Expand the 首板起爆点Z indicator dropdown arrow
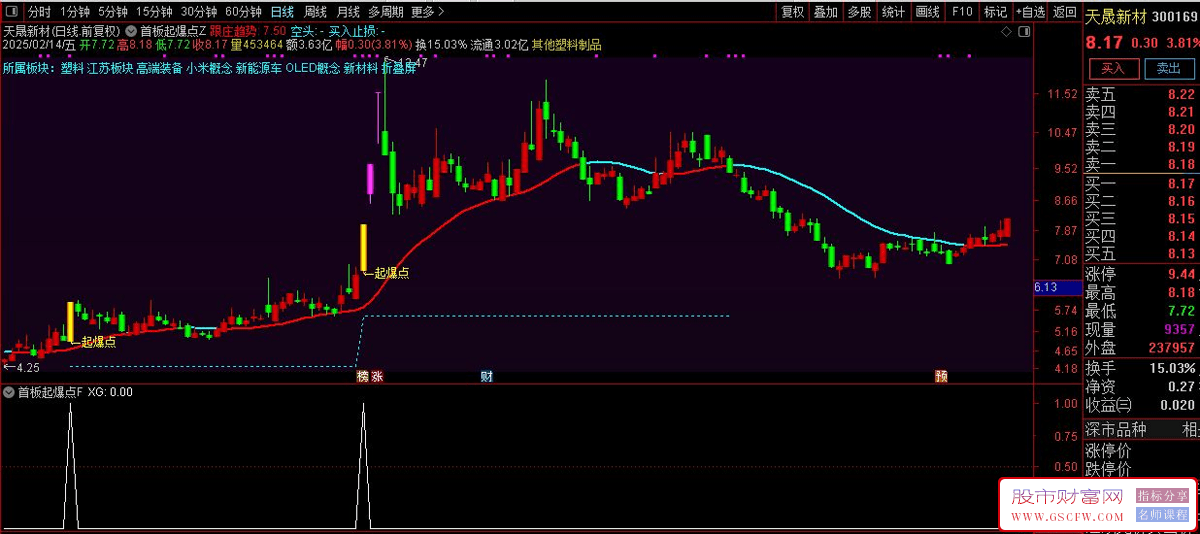Image resolution: width=1200 pixels, height=534 pixels. [131, 31]
